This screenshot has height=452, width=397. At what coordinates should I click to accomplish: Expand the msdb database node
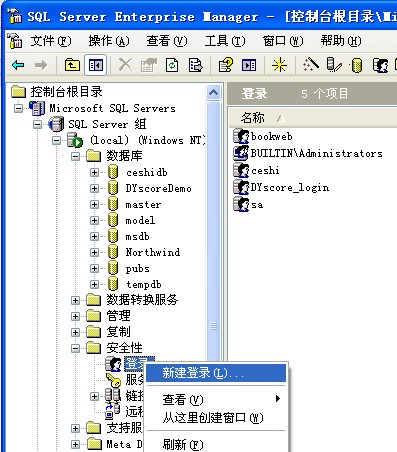(x=94, y=236)
